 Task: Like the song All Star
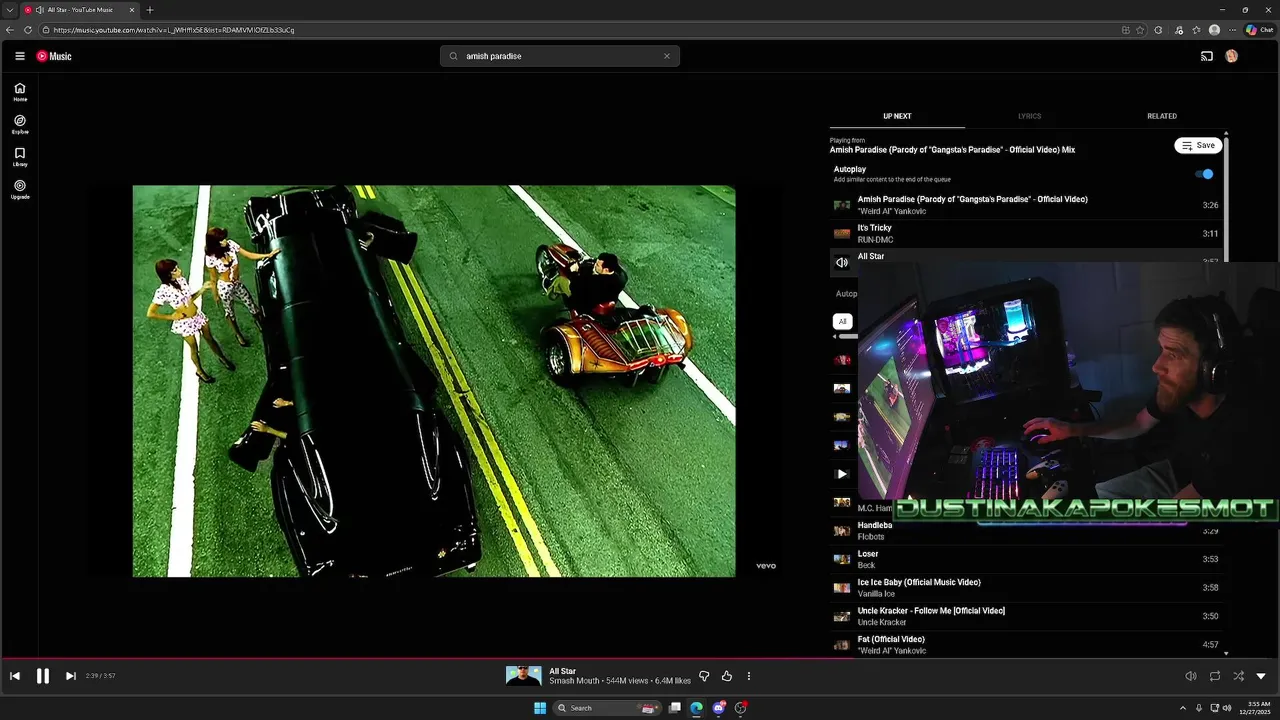point(727,676)
